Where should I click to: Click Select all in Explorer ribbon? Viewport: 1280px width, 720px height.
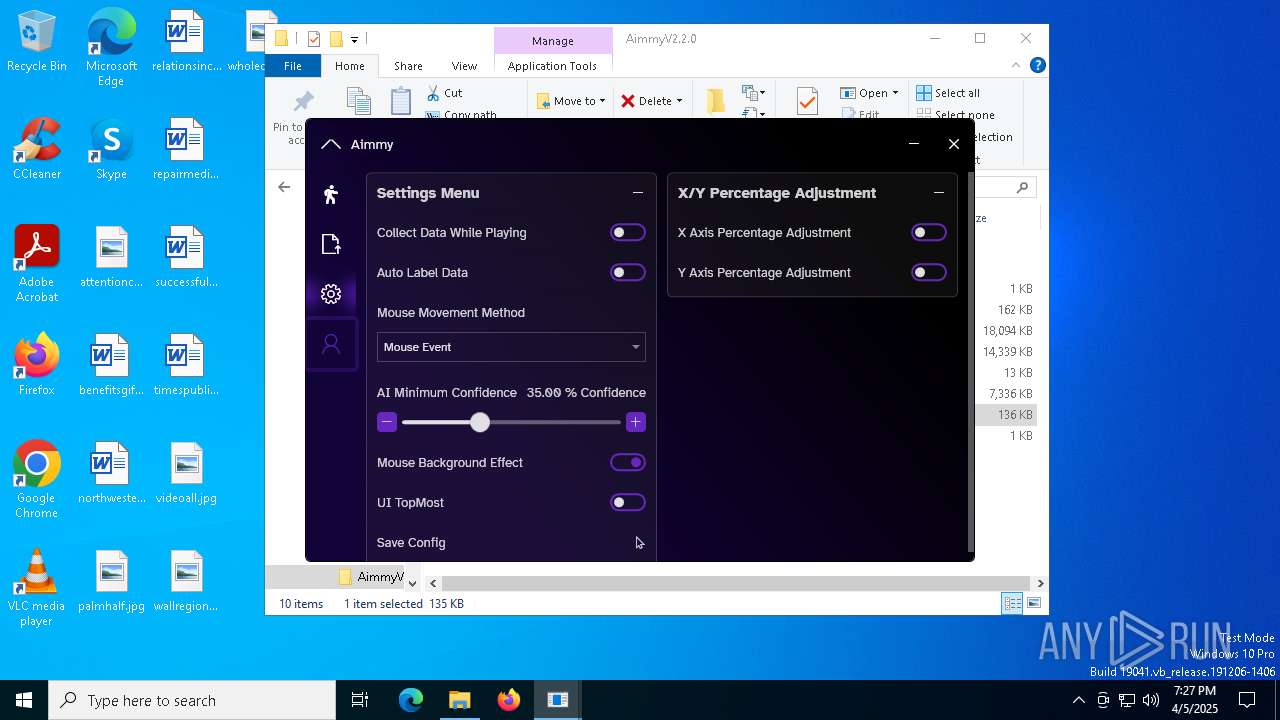[948, 93]
